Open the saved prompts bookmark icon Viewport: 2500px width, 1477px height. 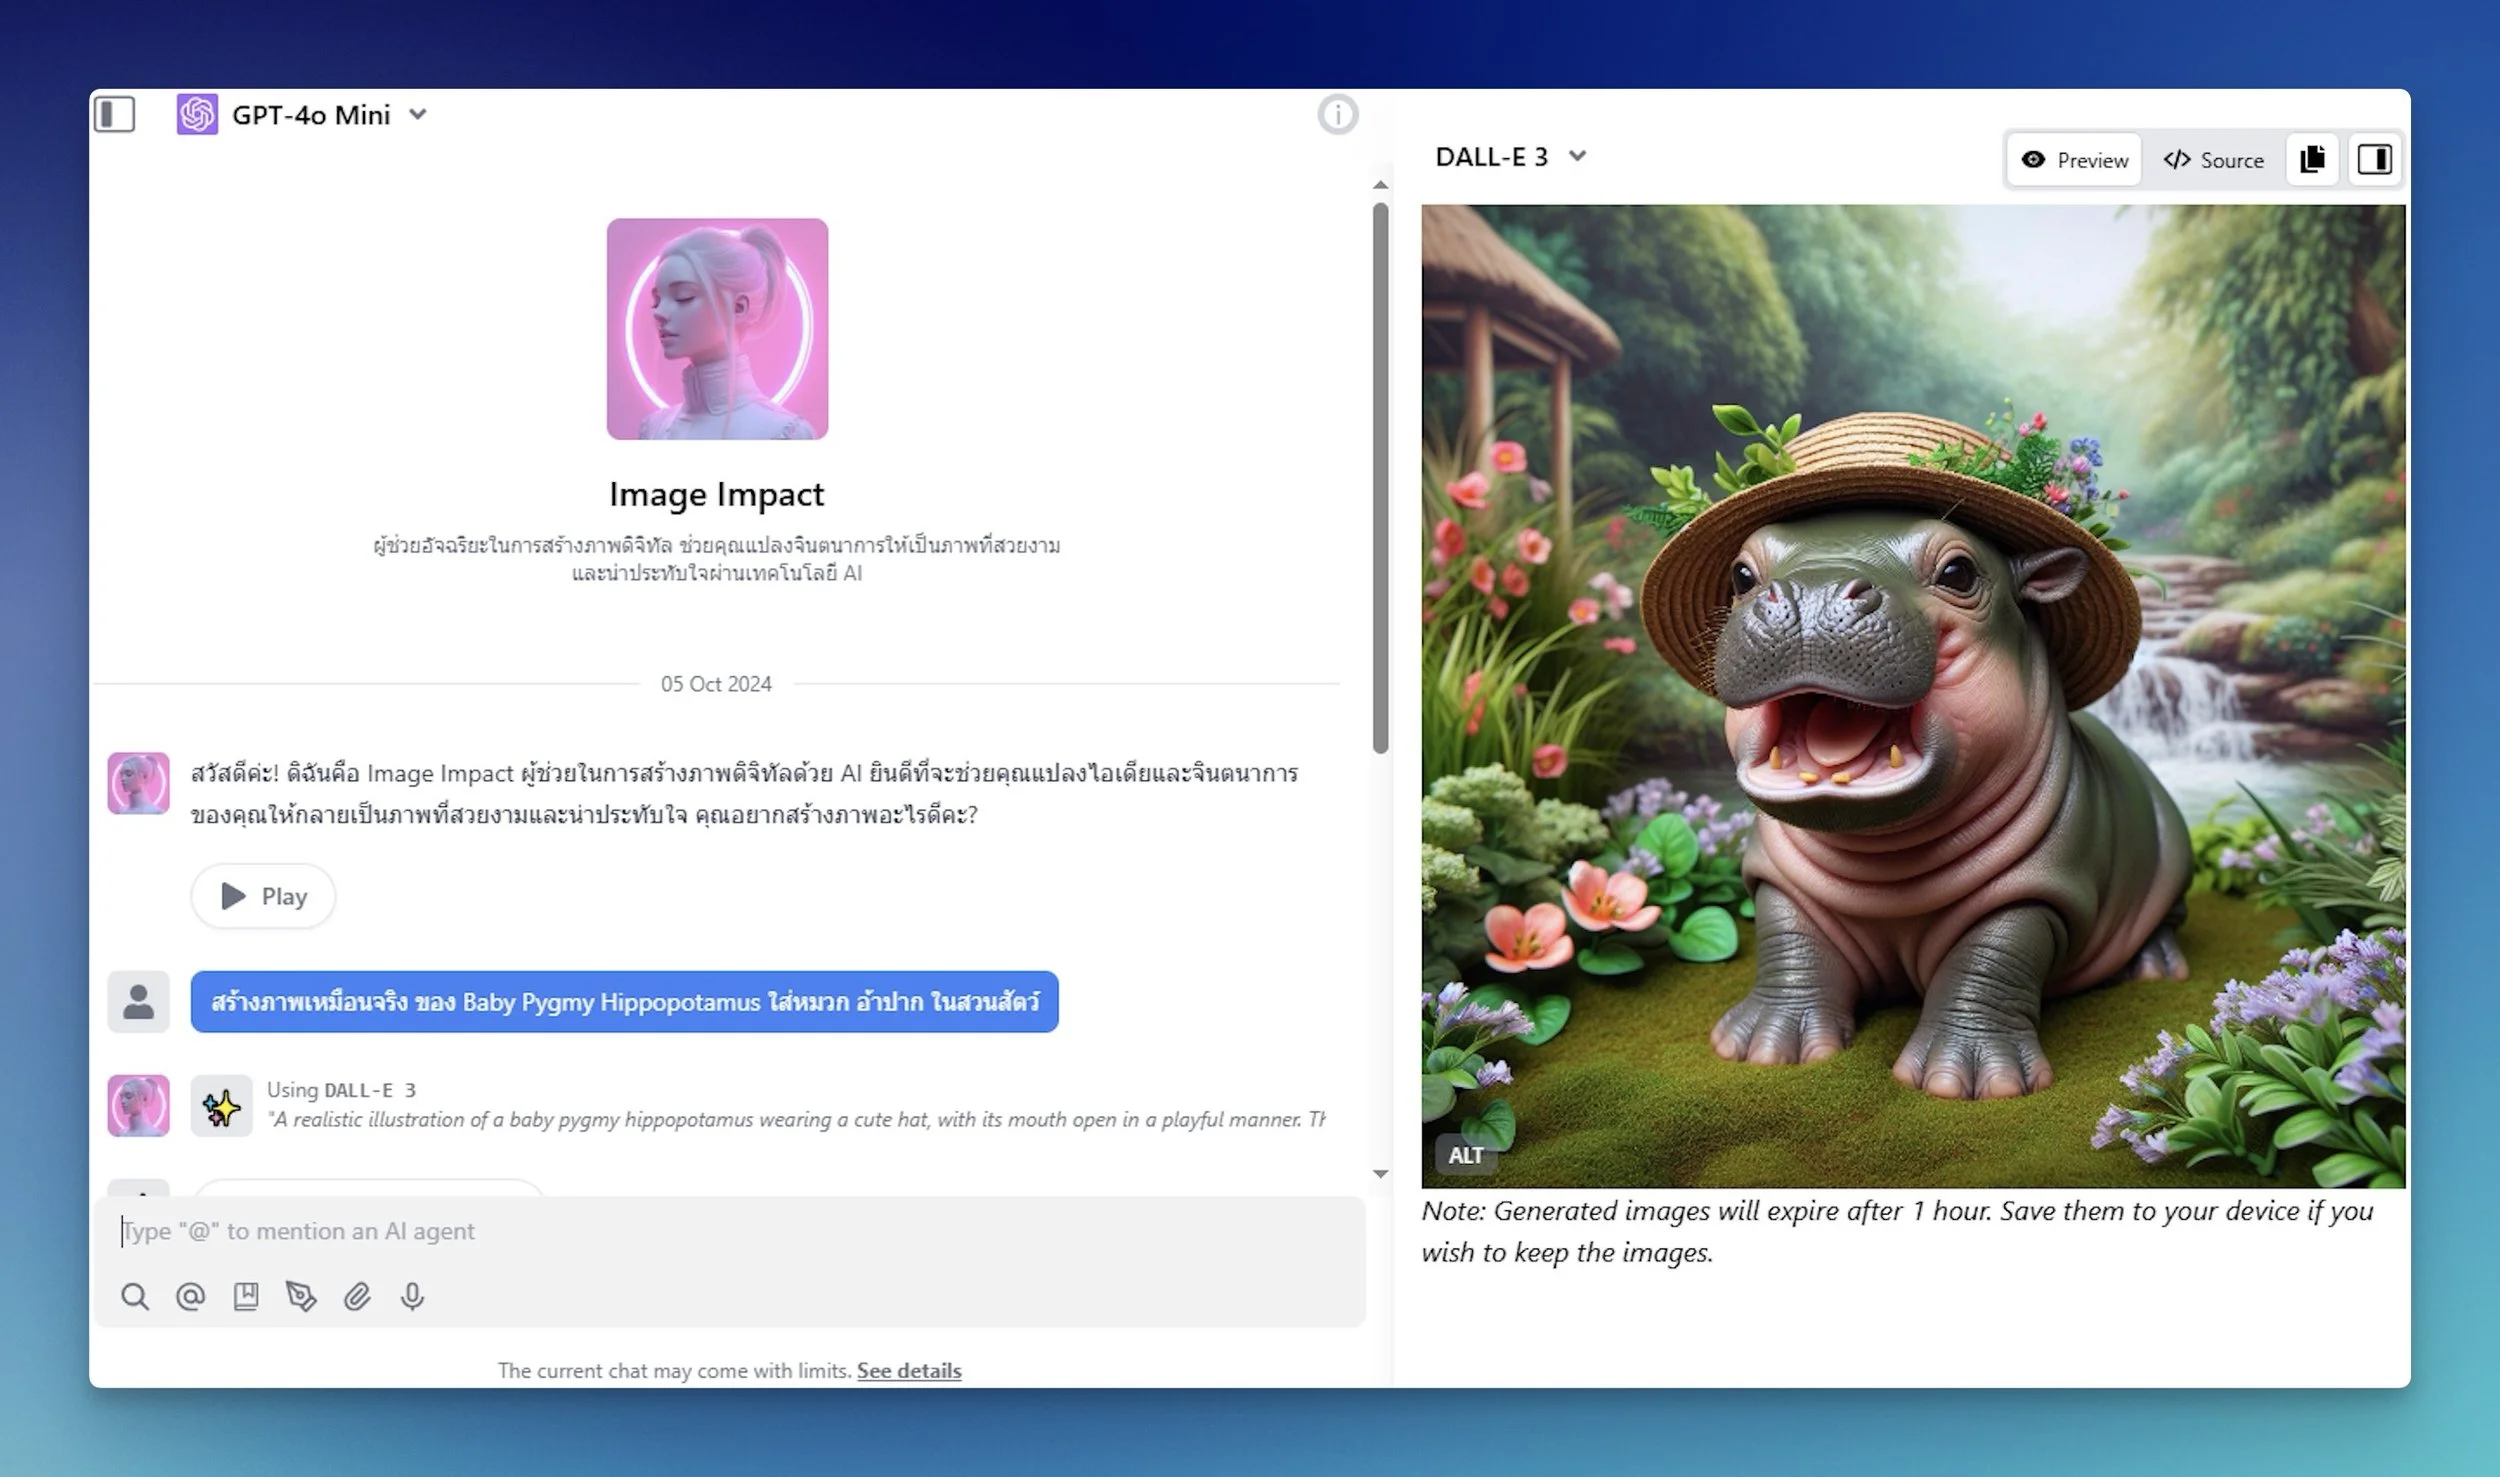(x=246, y=1297)
